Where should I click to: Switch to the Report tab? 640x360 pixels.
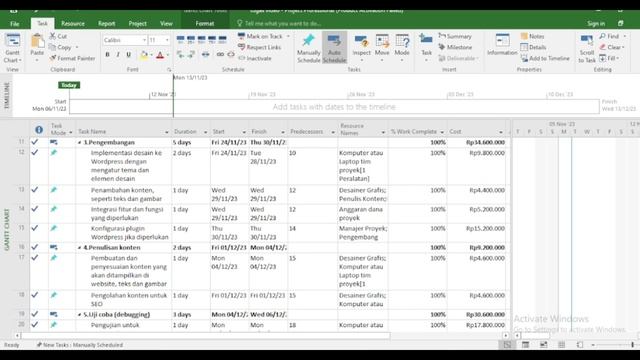coord(107,24)
